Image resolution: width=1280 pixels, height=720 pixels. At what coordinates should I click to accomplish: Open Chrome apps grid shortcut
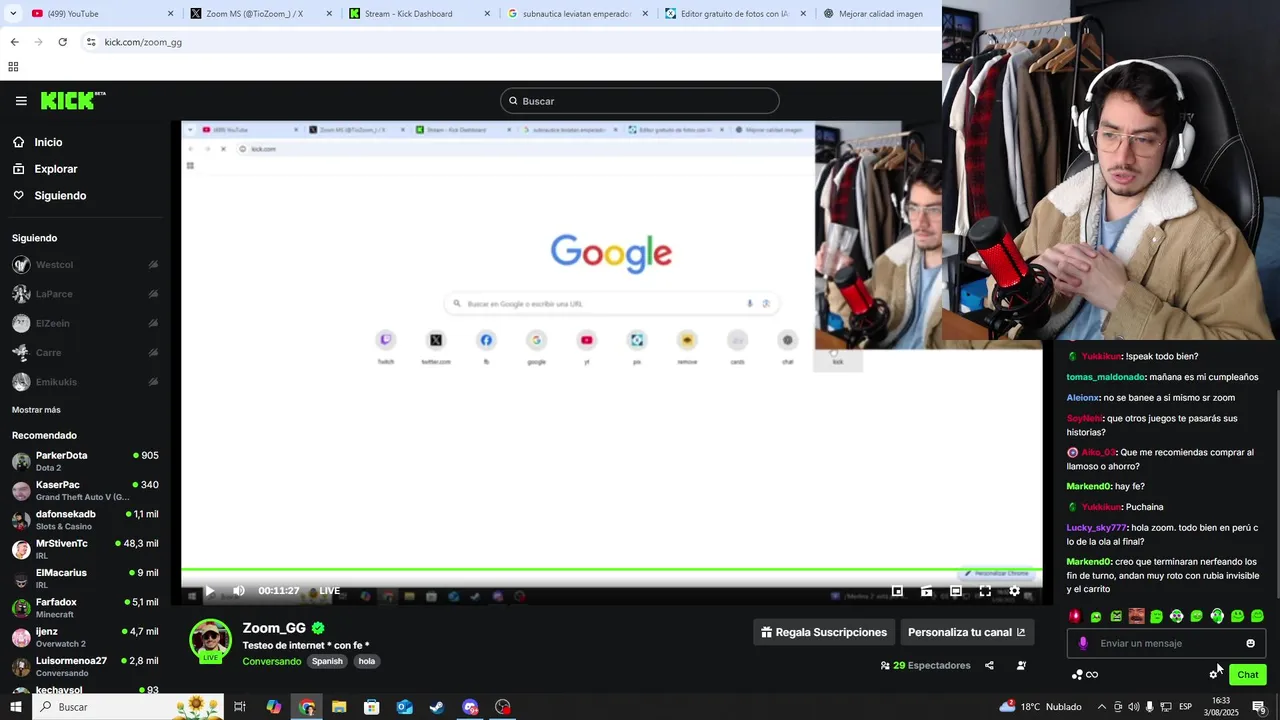click(13, 67)
